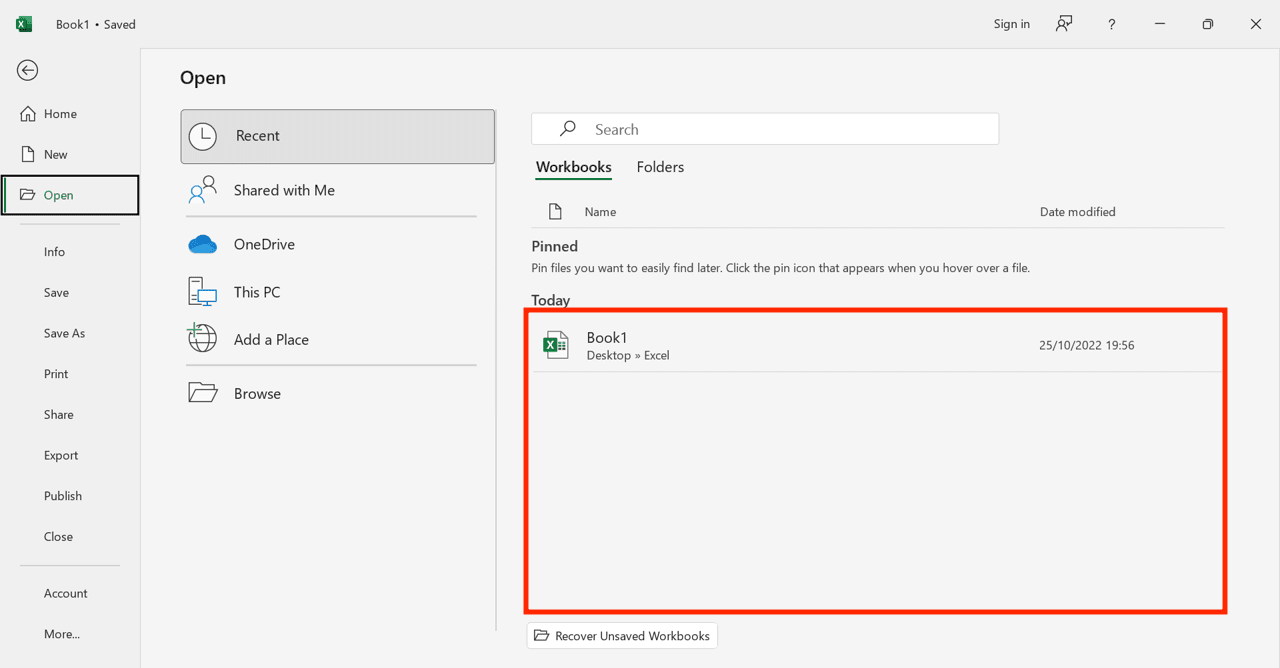The width and height of the screenshot is (1280, 668).
Task: Select the OneDrive location
Action: point(338,244)
